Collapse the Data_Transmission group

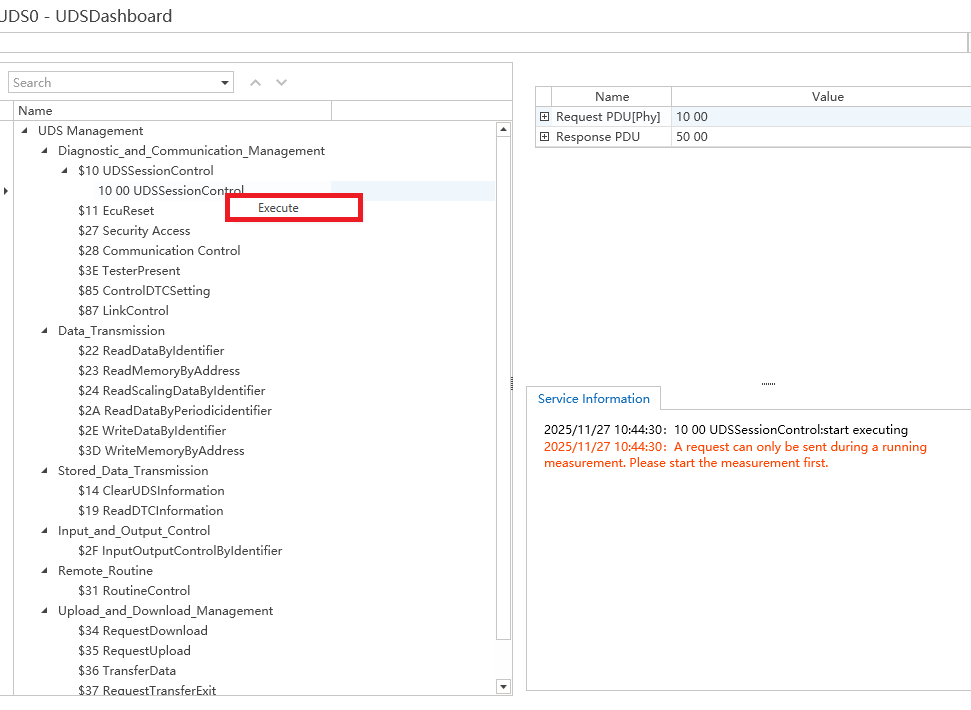pyautogui.click(x=44, y=331)
